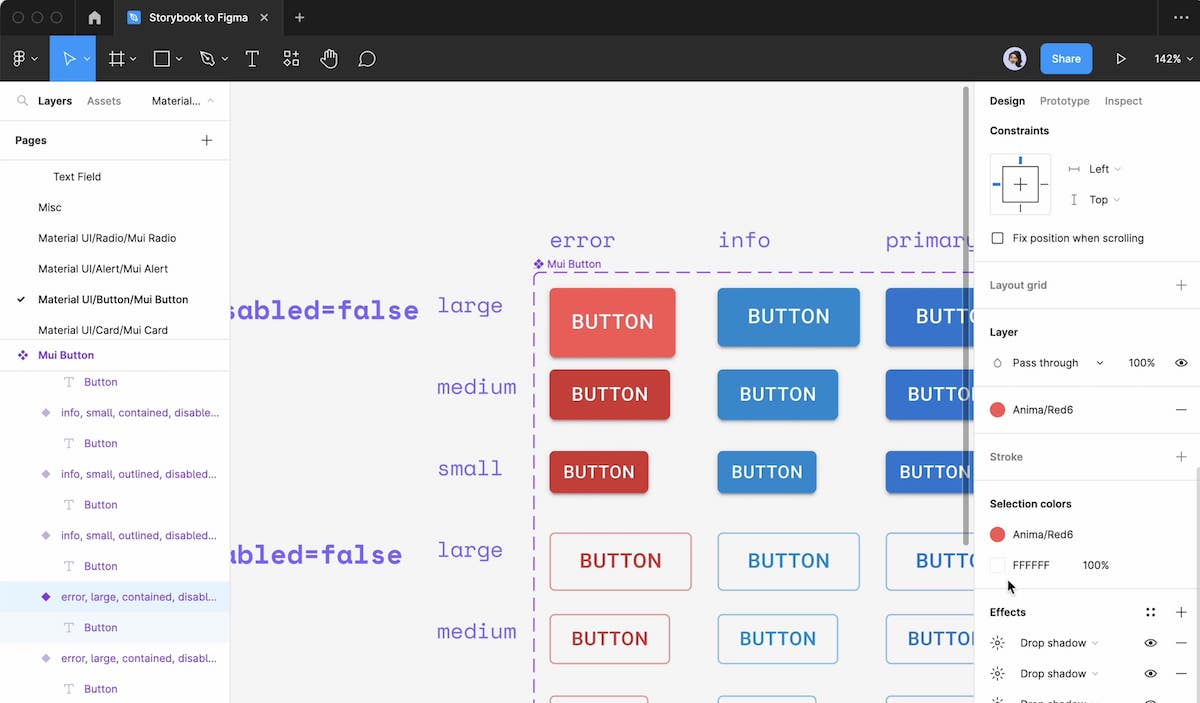Open the horizontal constraint Left dropdown
Image resolution: width=1200 pixels, height=703 pixels.
click(1104, 169)
